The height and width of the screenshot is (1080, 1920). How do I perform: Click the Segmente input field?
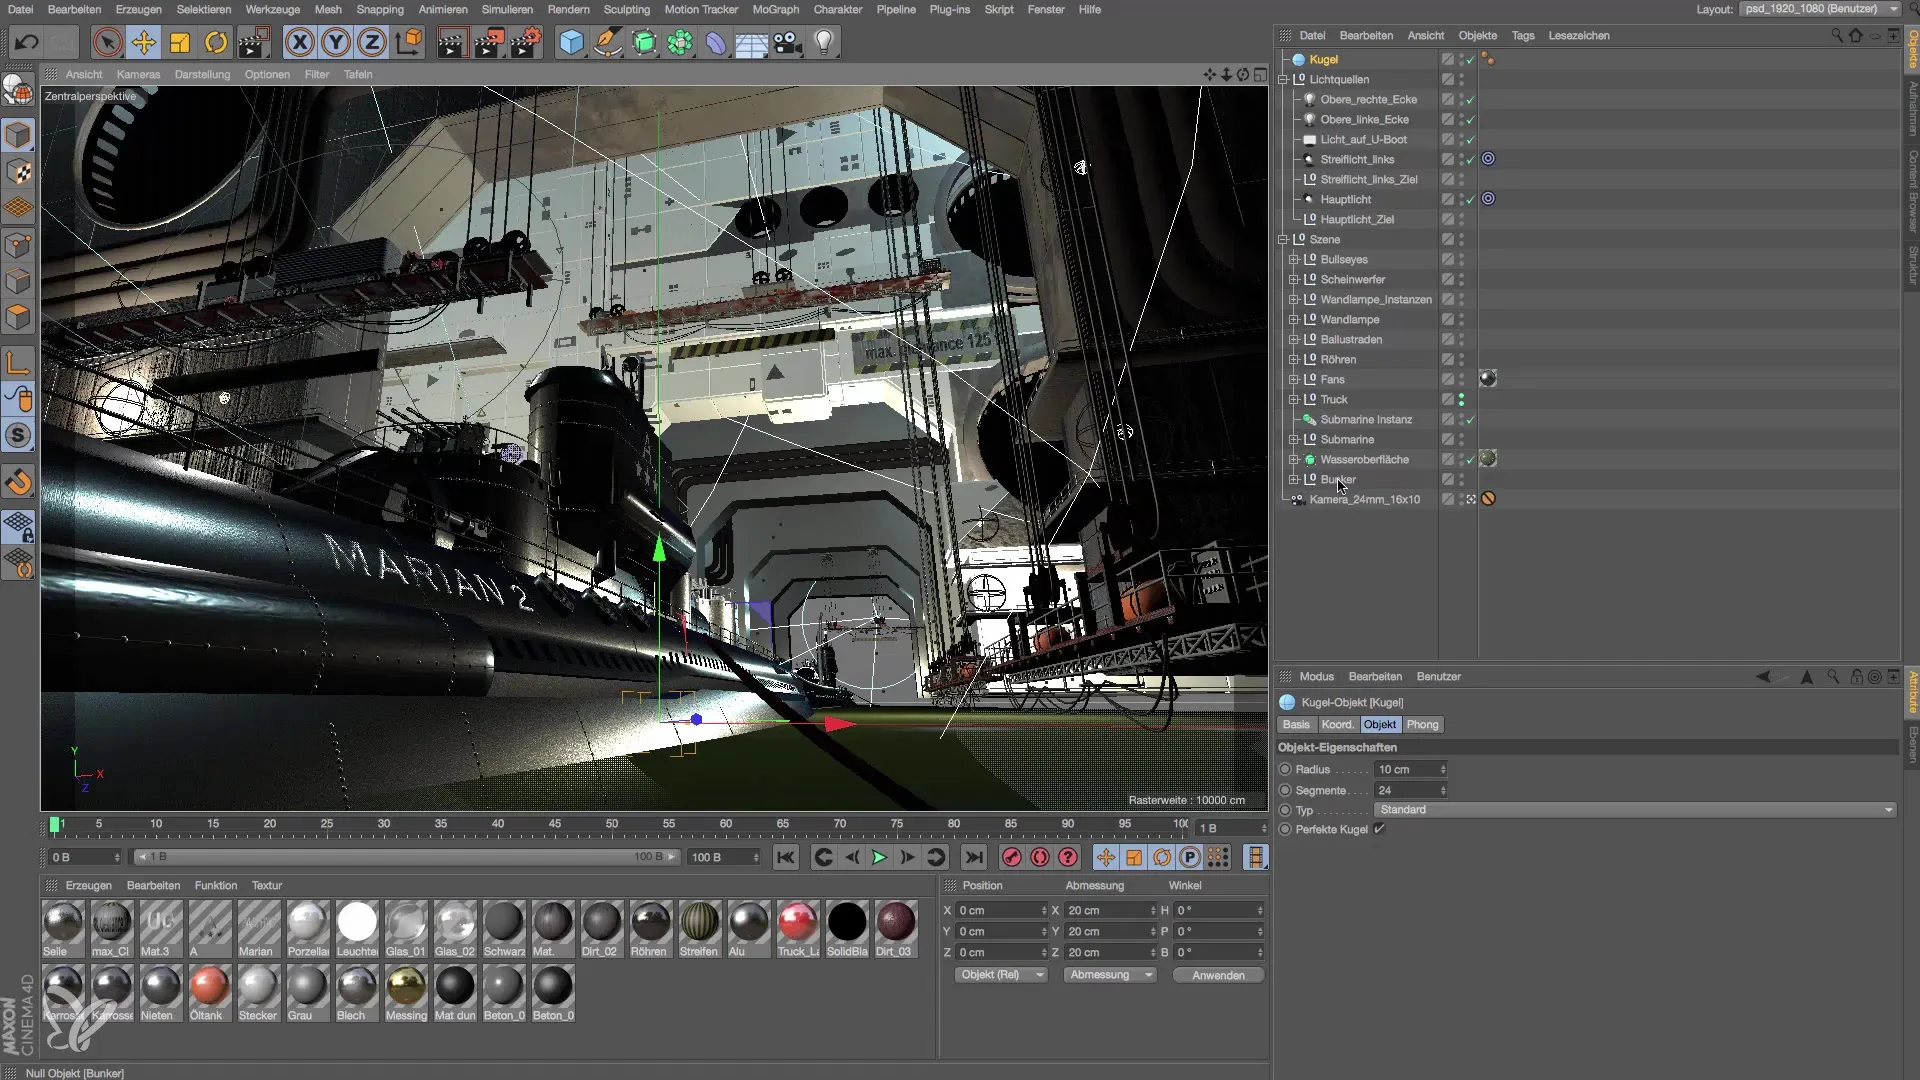pos(1410,790)
